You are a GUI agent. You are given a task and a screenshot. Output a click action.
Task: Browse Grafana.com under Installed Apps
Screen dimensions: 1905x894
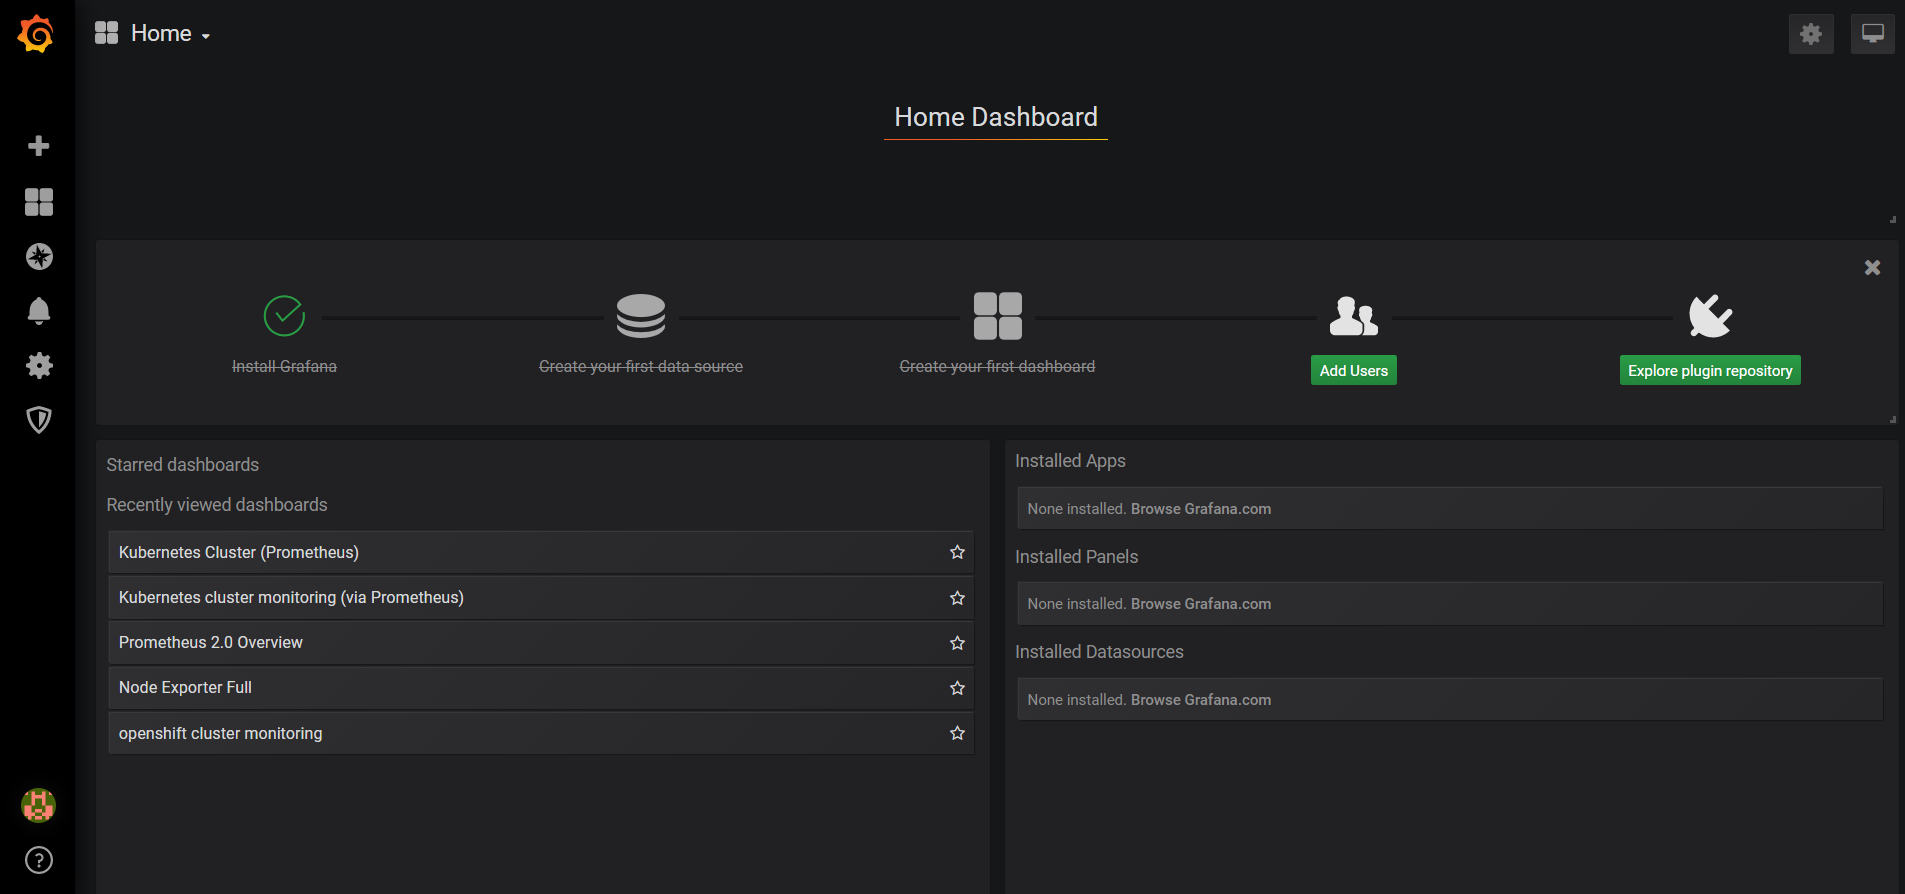pyautogui.click(x=1201, y=509)
